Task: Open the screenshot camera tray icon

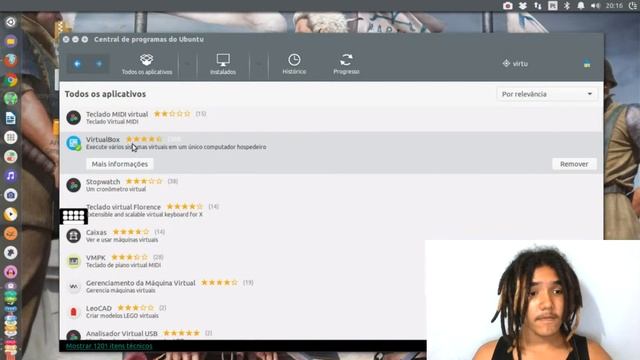Action: [x=507, y=6]
